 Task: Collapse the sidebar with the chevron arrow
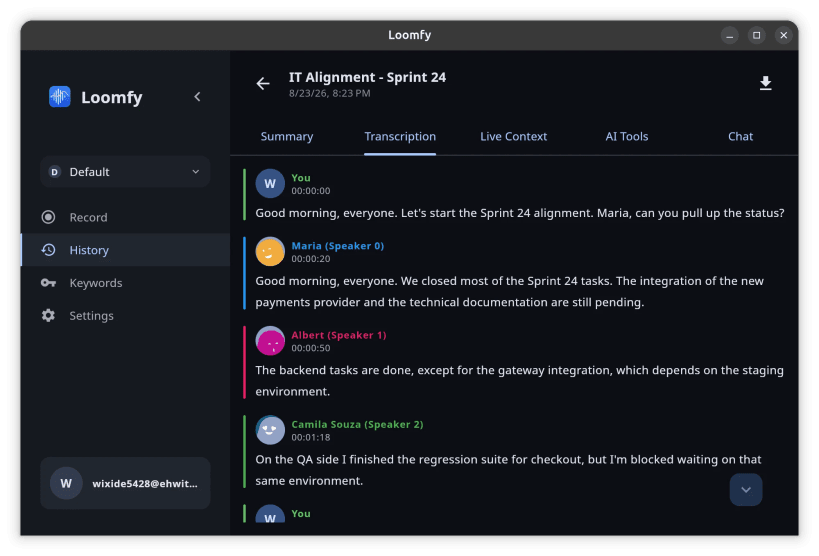(x=197, y=97)
